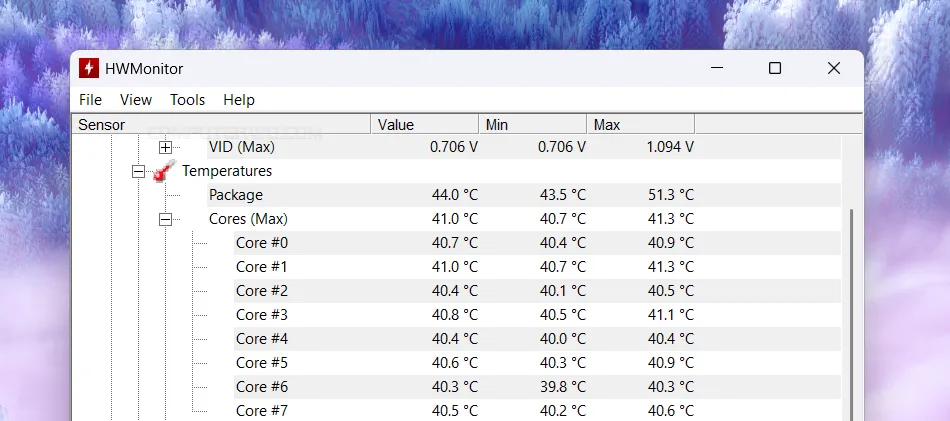Click the vertical scrollbar thumb

851,315
